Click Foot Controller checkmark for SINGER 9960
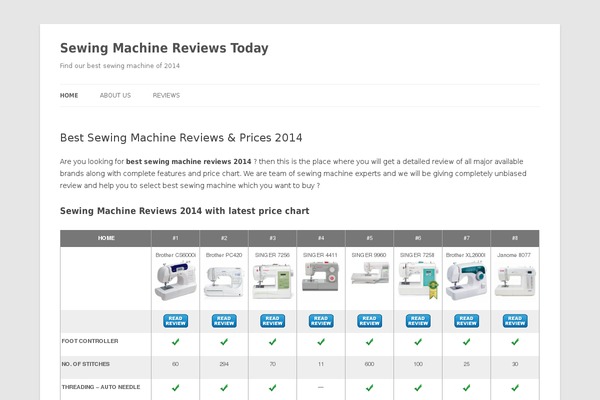 point(370,342)
